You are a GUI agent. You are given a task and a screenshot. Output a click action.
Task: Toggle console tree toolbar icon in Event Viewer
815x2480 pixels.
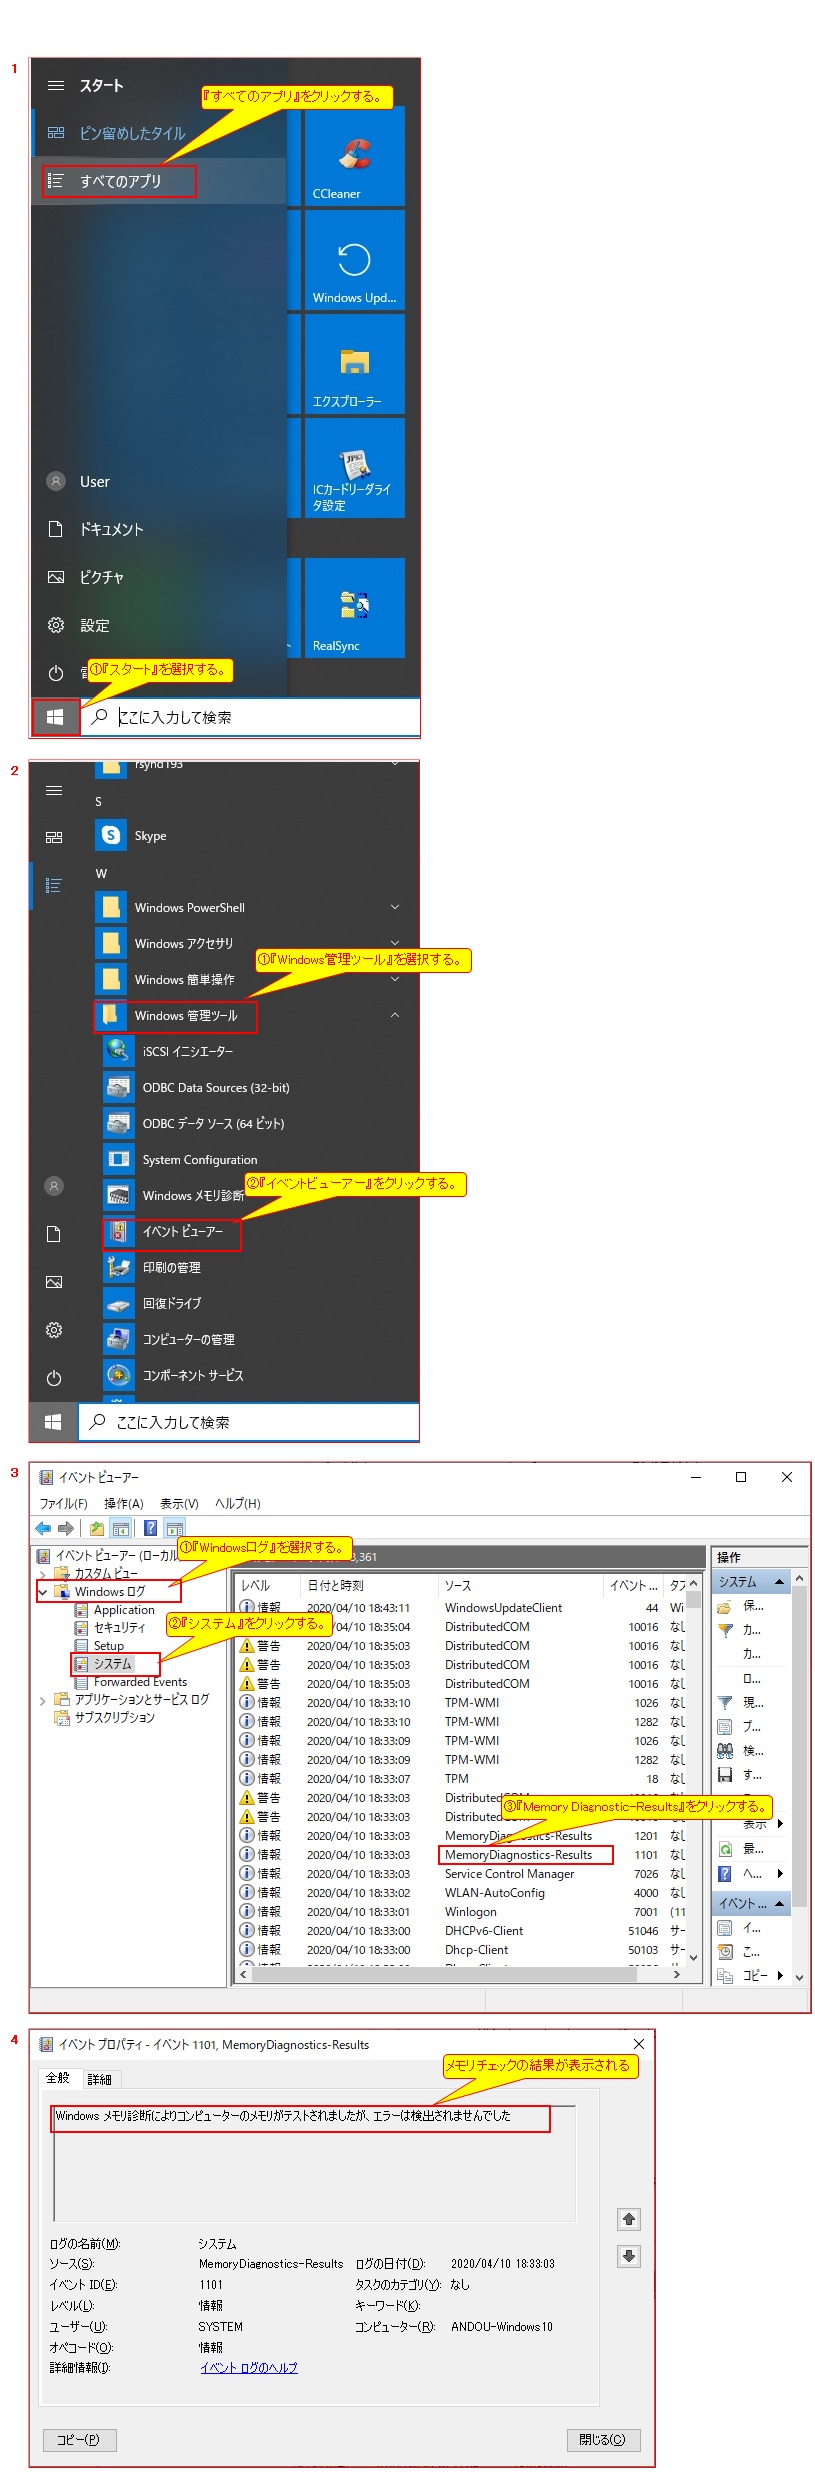pos(121,1528)
